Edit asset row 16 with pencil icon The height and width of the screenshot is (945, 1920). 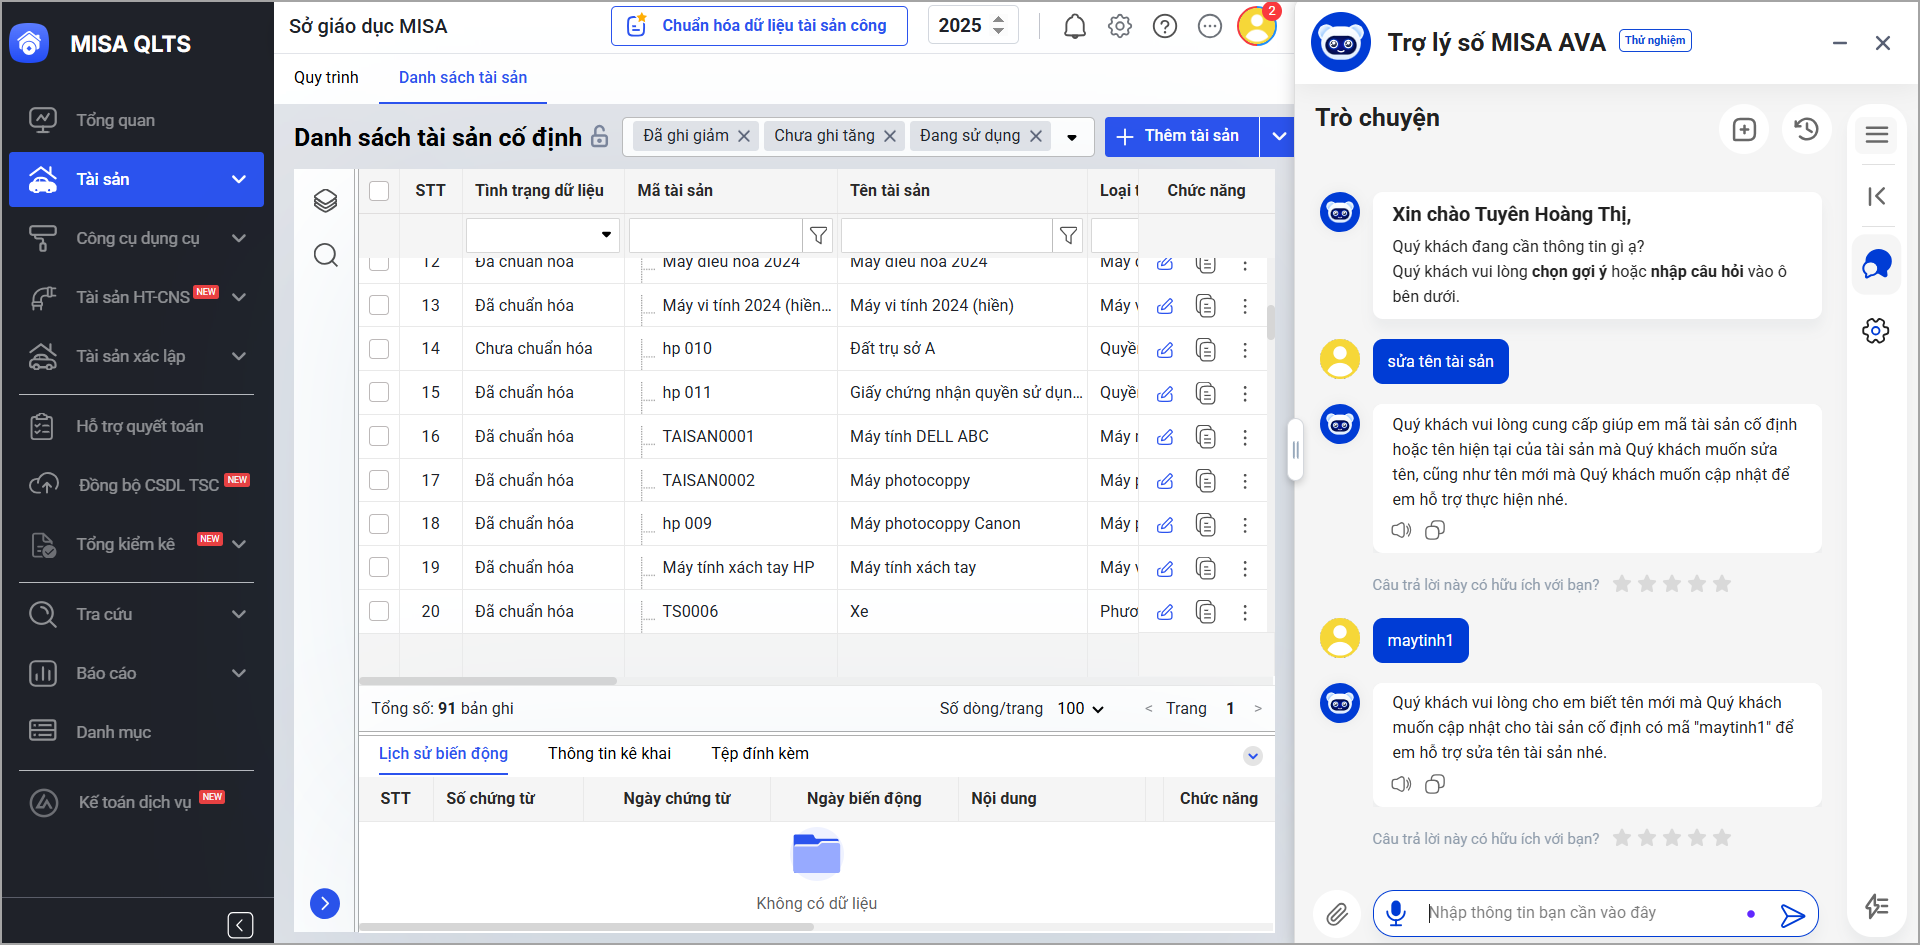click(1165, 437)
